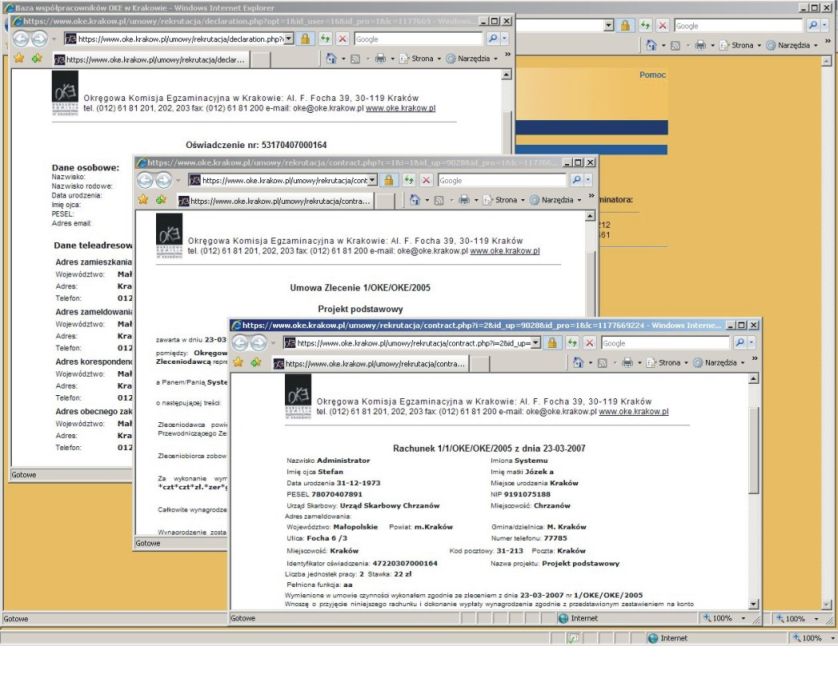
Task: Stop page loading with the red X
Action: (589, 341)
